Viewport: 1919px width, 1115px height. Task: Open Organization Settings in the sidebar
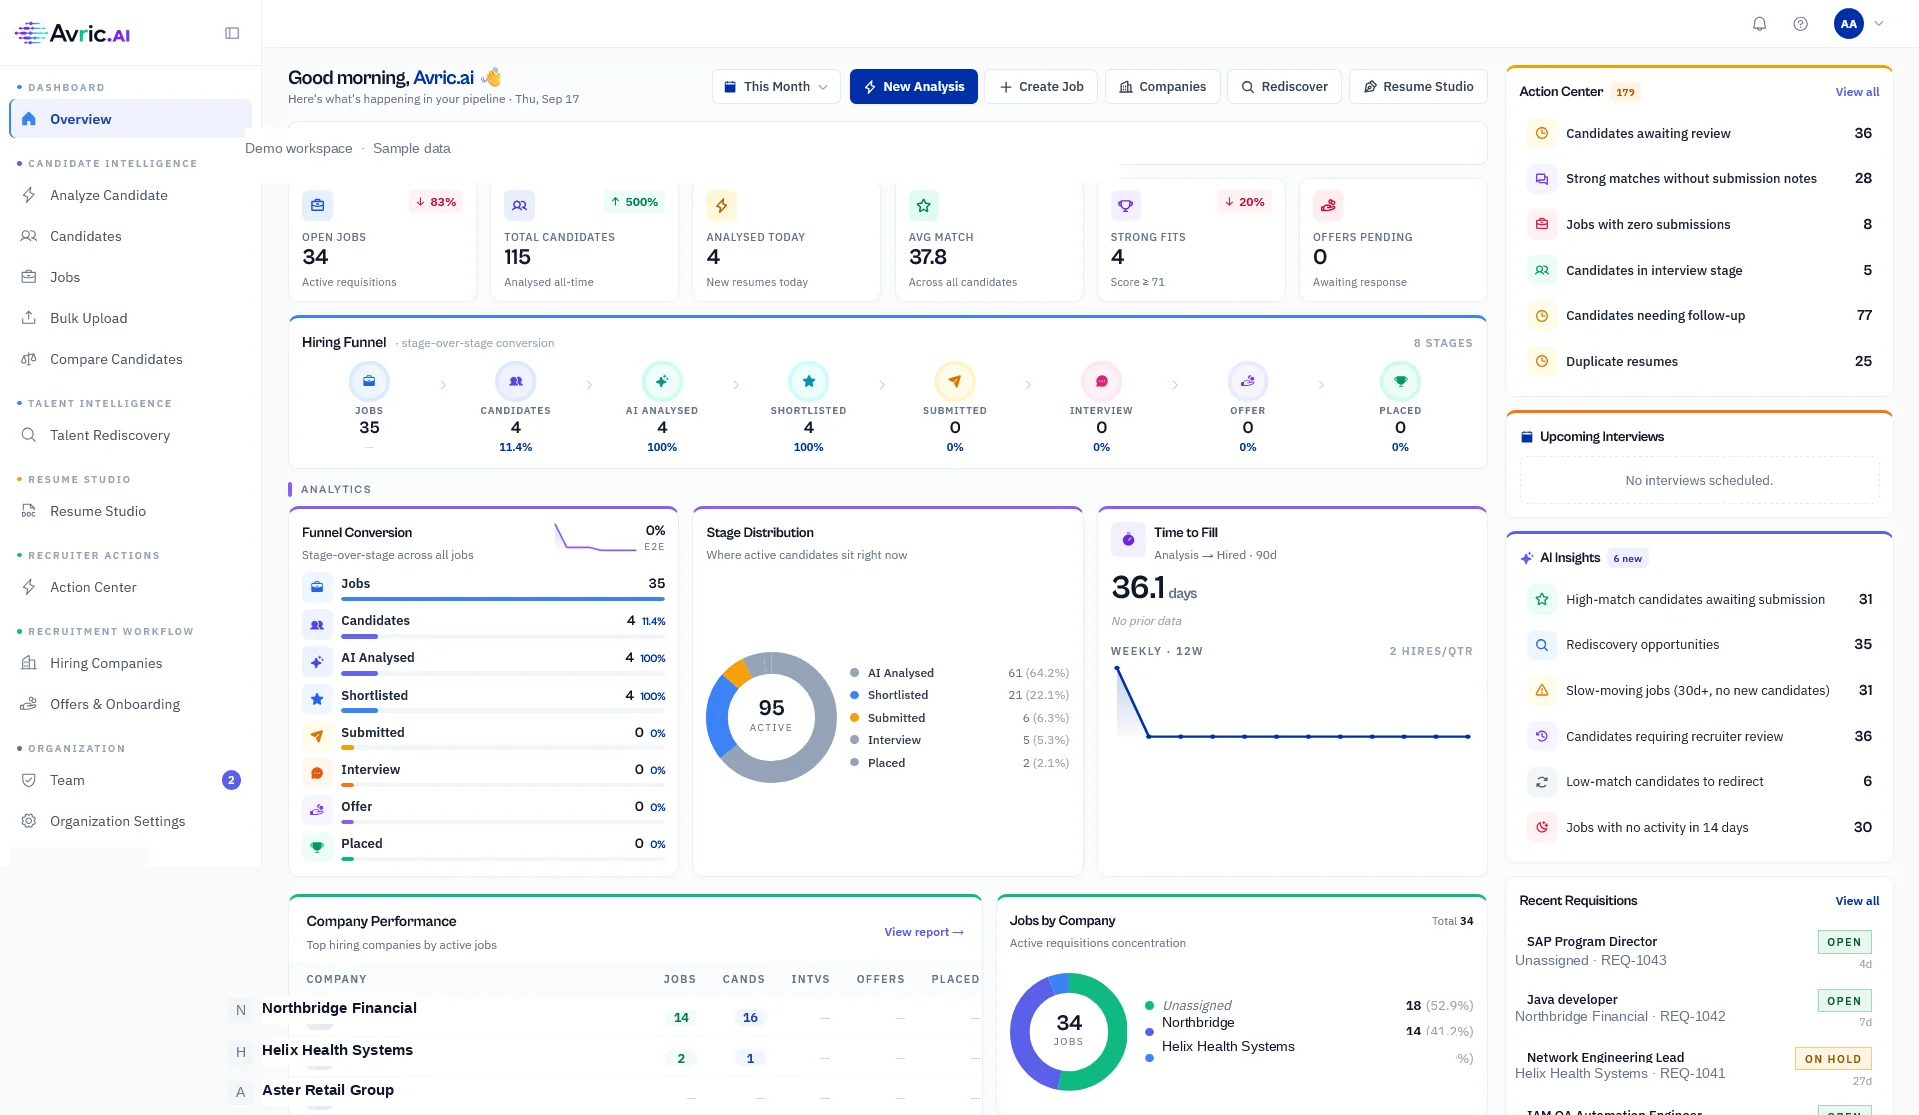click(x=130, y=821)
